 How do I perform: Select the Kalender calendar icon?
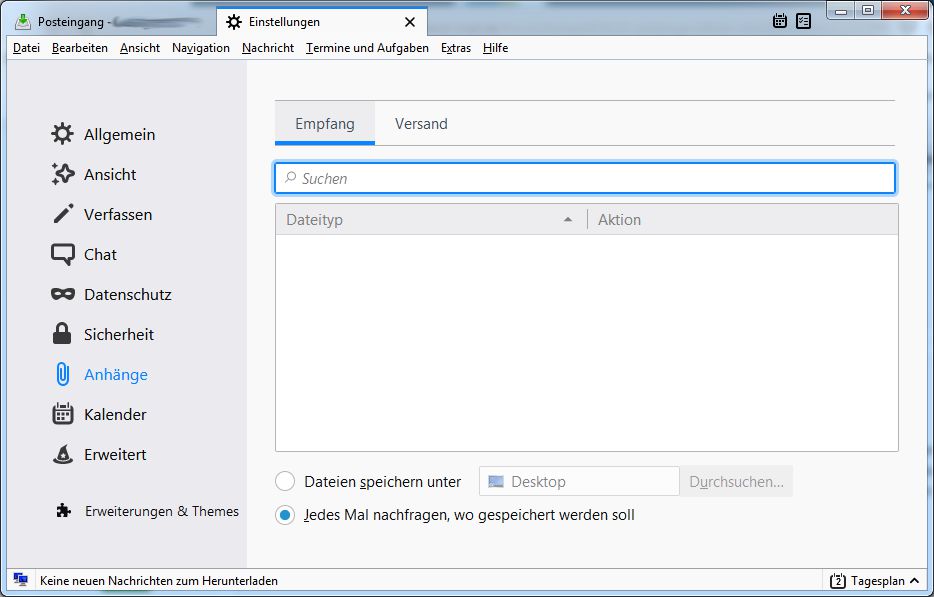point(63,414)
